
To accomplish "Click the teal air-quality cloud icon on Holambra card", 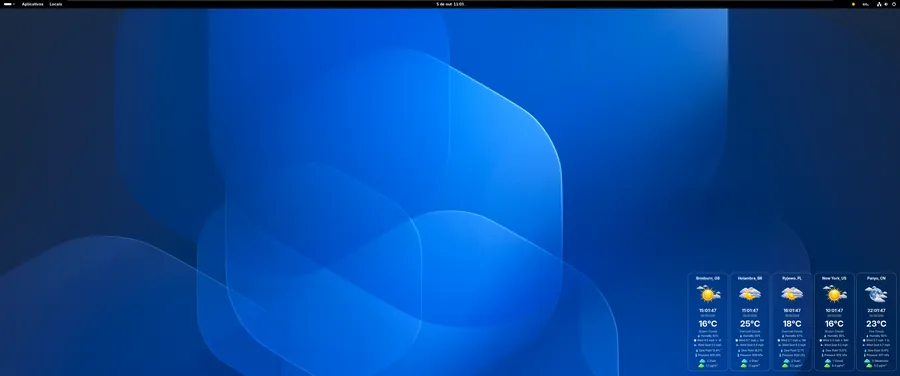I will point(744,361).
